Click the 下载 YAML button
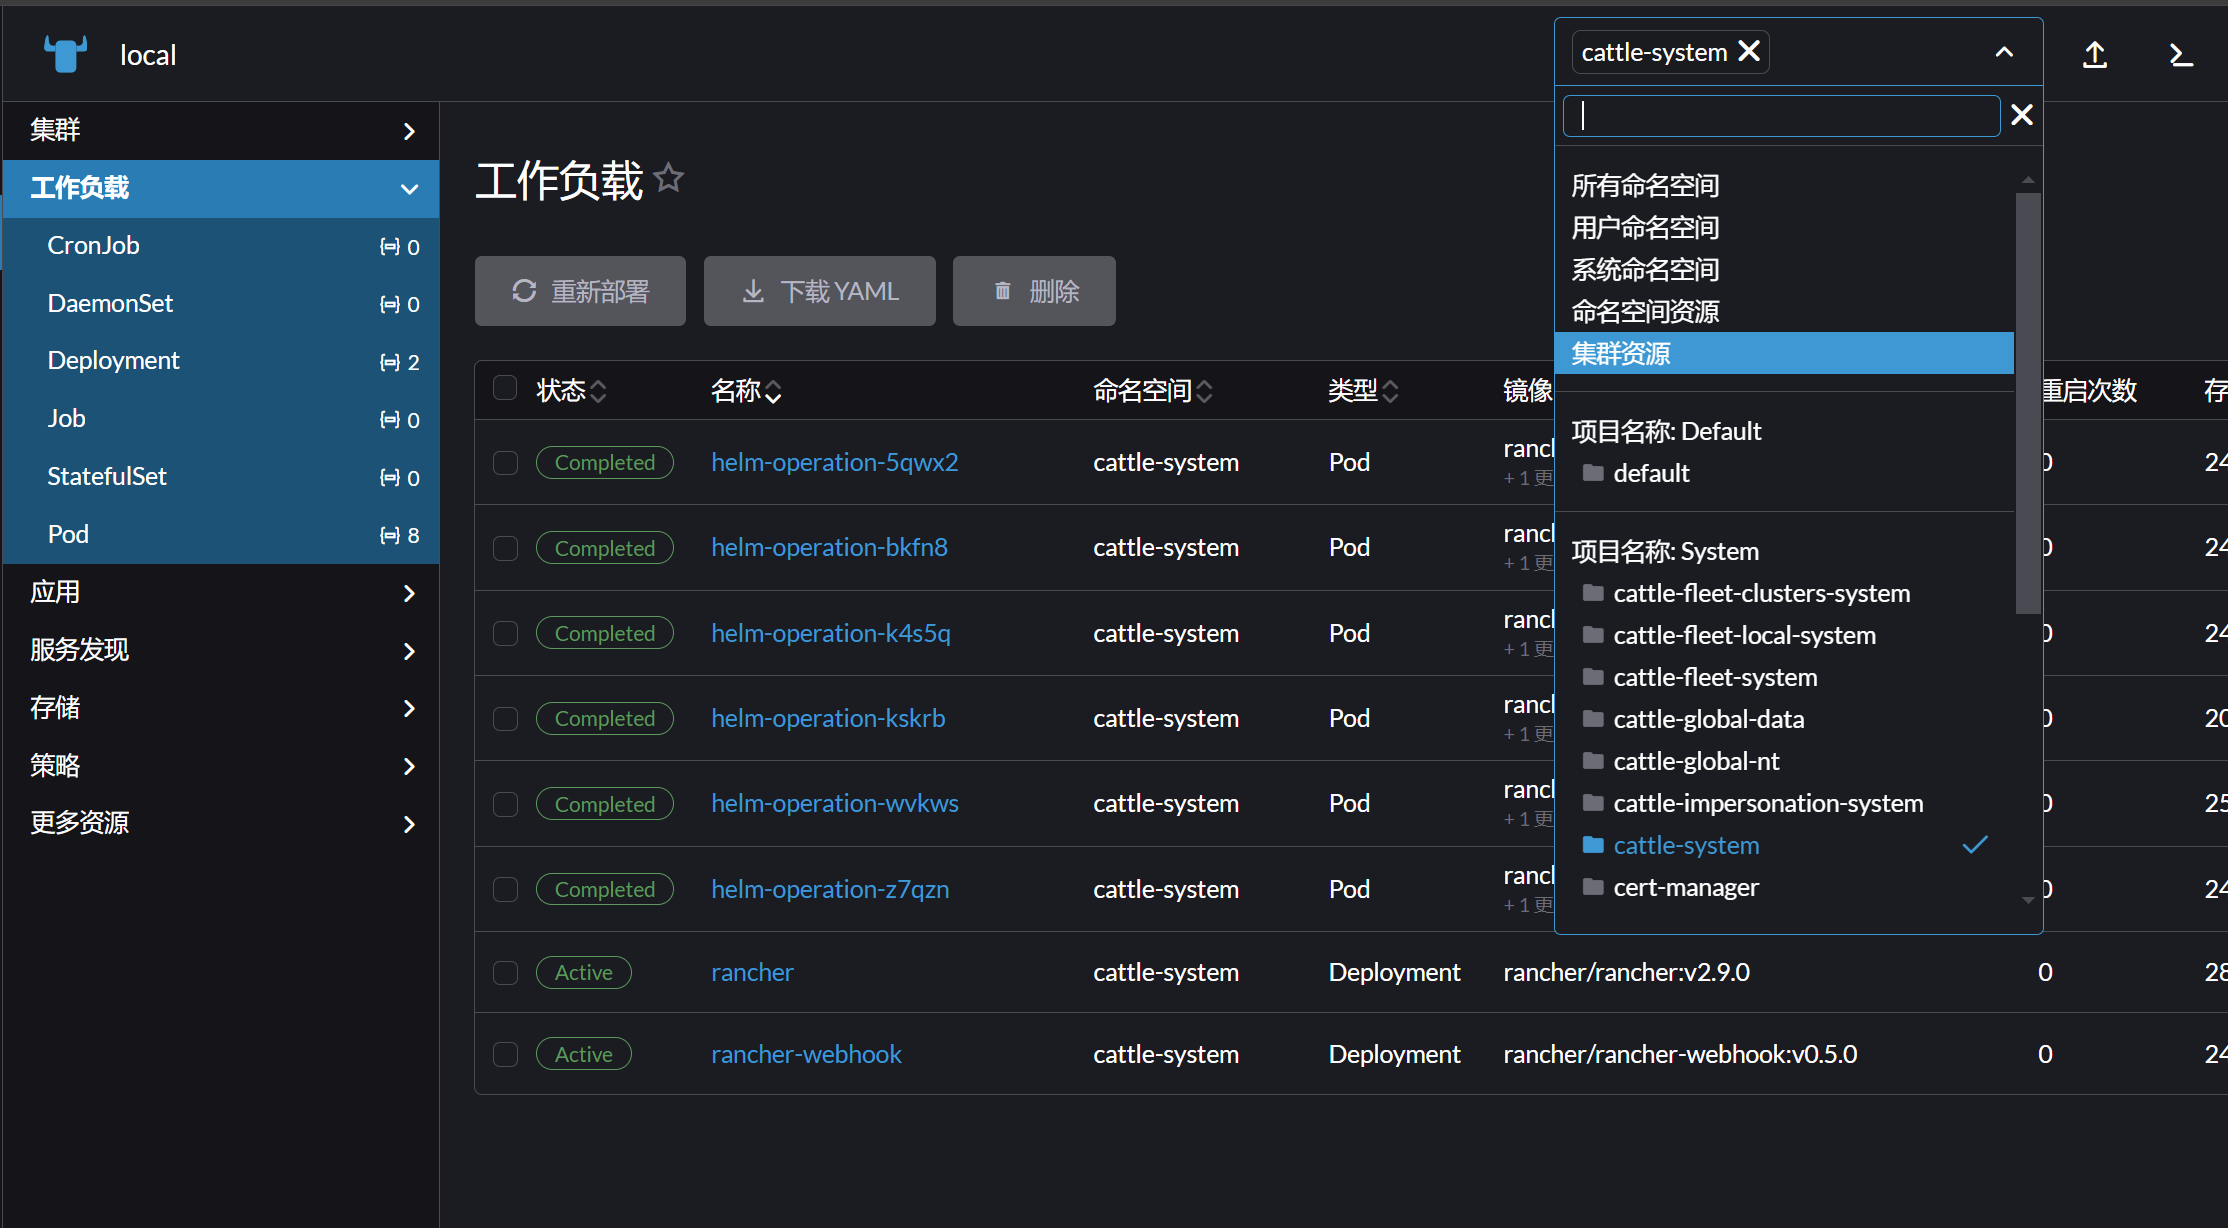 pos(819,291)
